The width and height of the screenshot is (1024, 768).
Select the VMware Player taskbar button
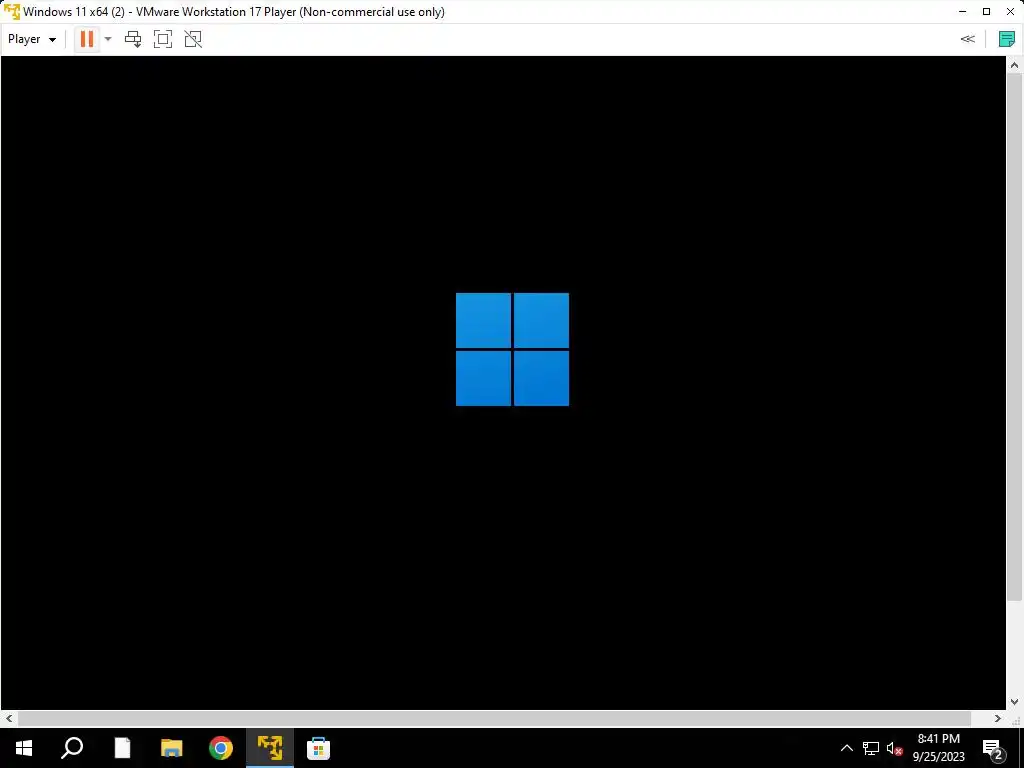[270, 748]
